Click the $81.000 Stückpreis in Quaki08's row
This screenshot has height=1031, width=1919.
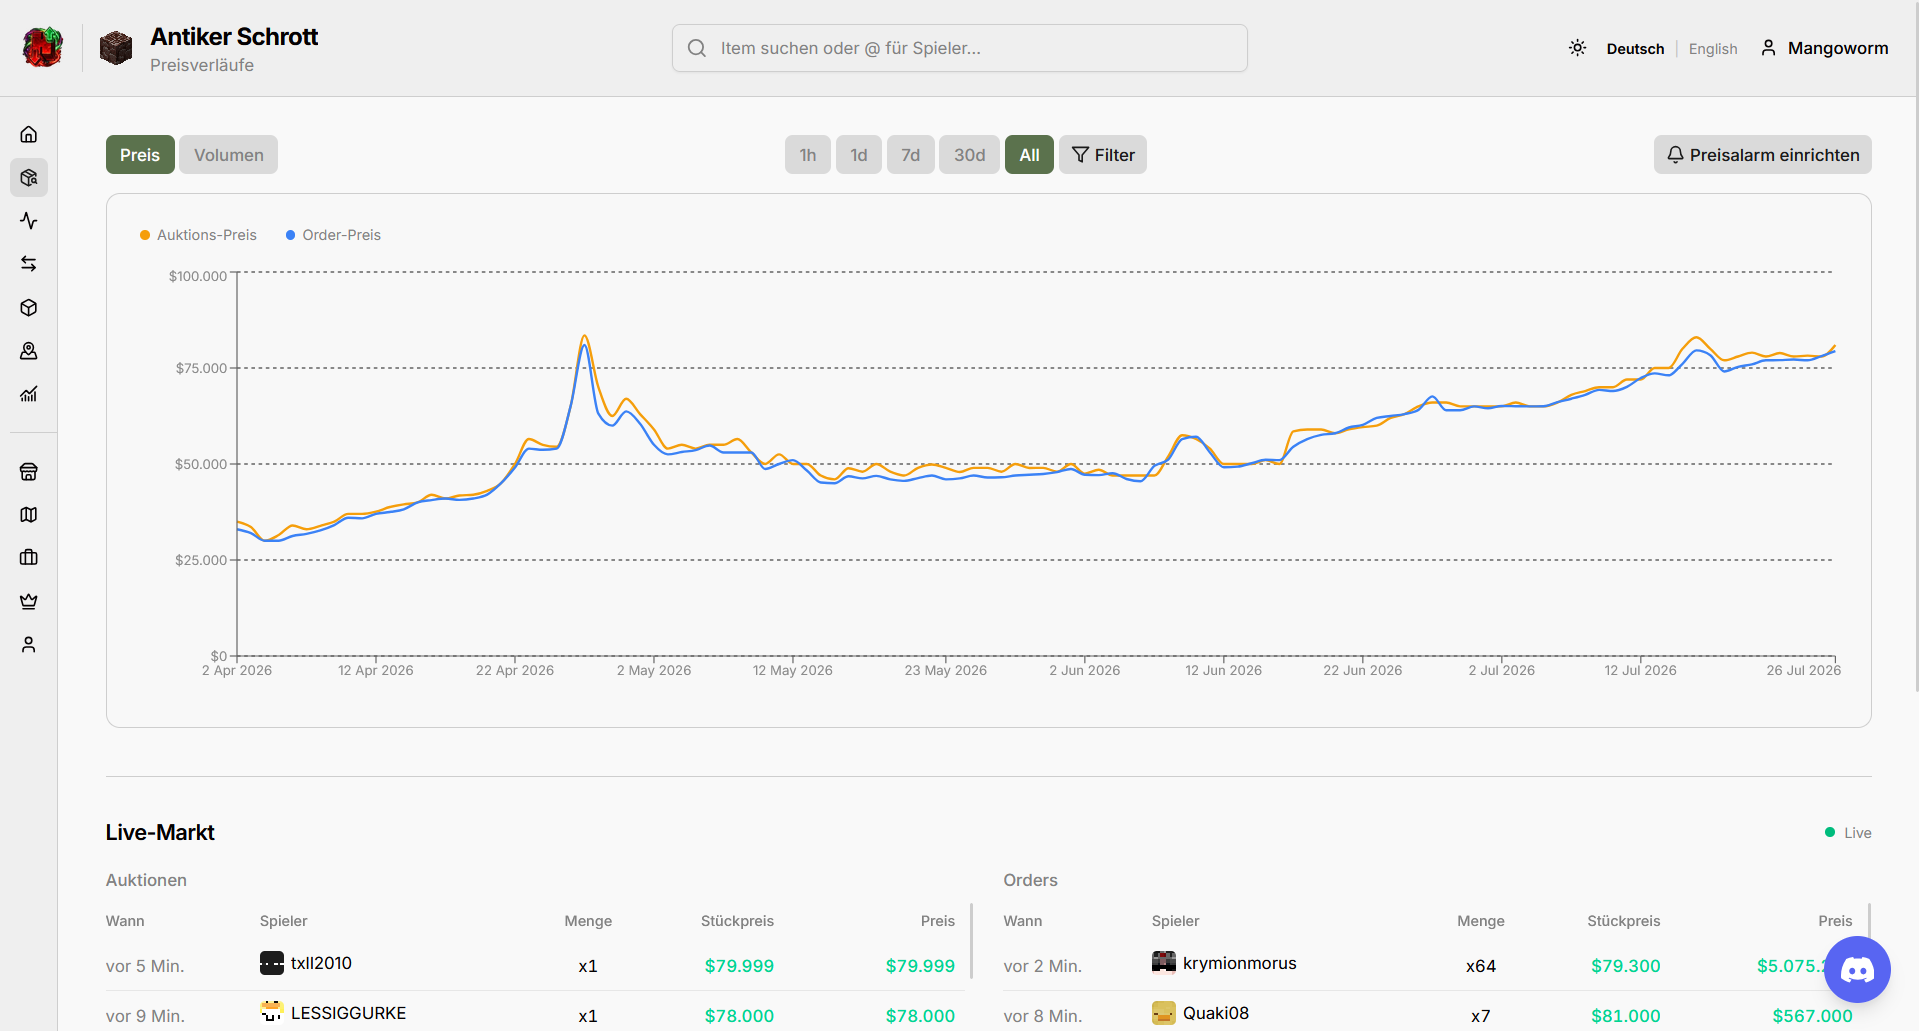(1626, 1016)
